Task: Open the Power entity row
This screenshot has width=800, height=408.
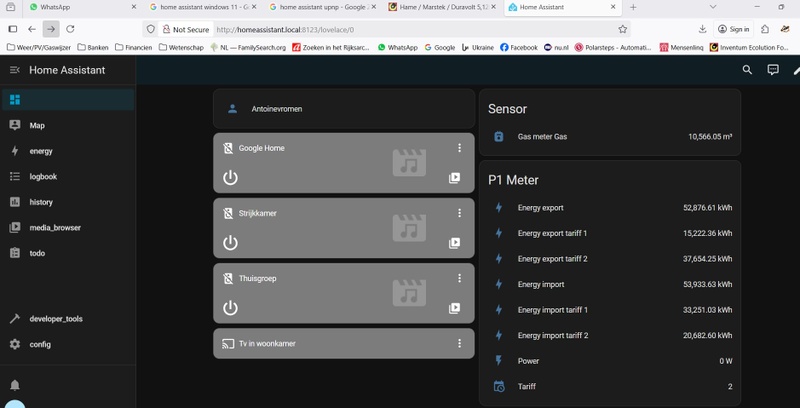Action: click(x=610, y=361)
